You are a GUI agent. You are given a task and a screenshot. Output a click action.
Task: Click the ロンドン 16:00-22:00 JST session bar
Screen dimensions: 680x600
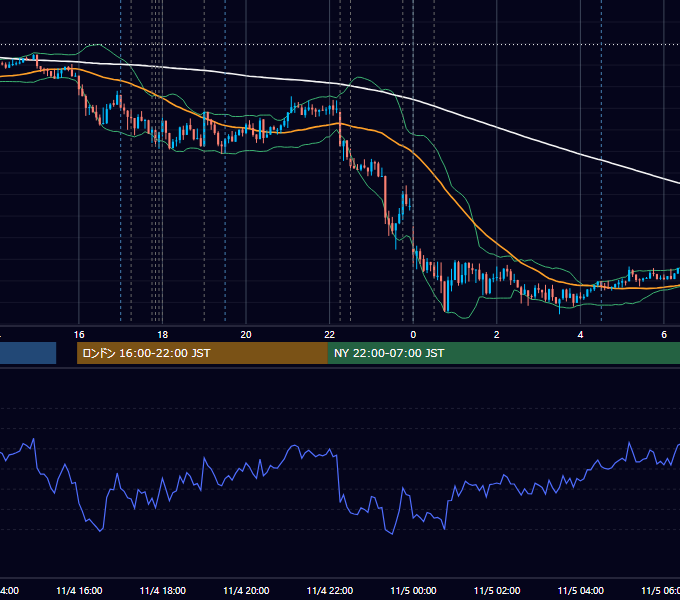[x=202, y=353]
